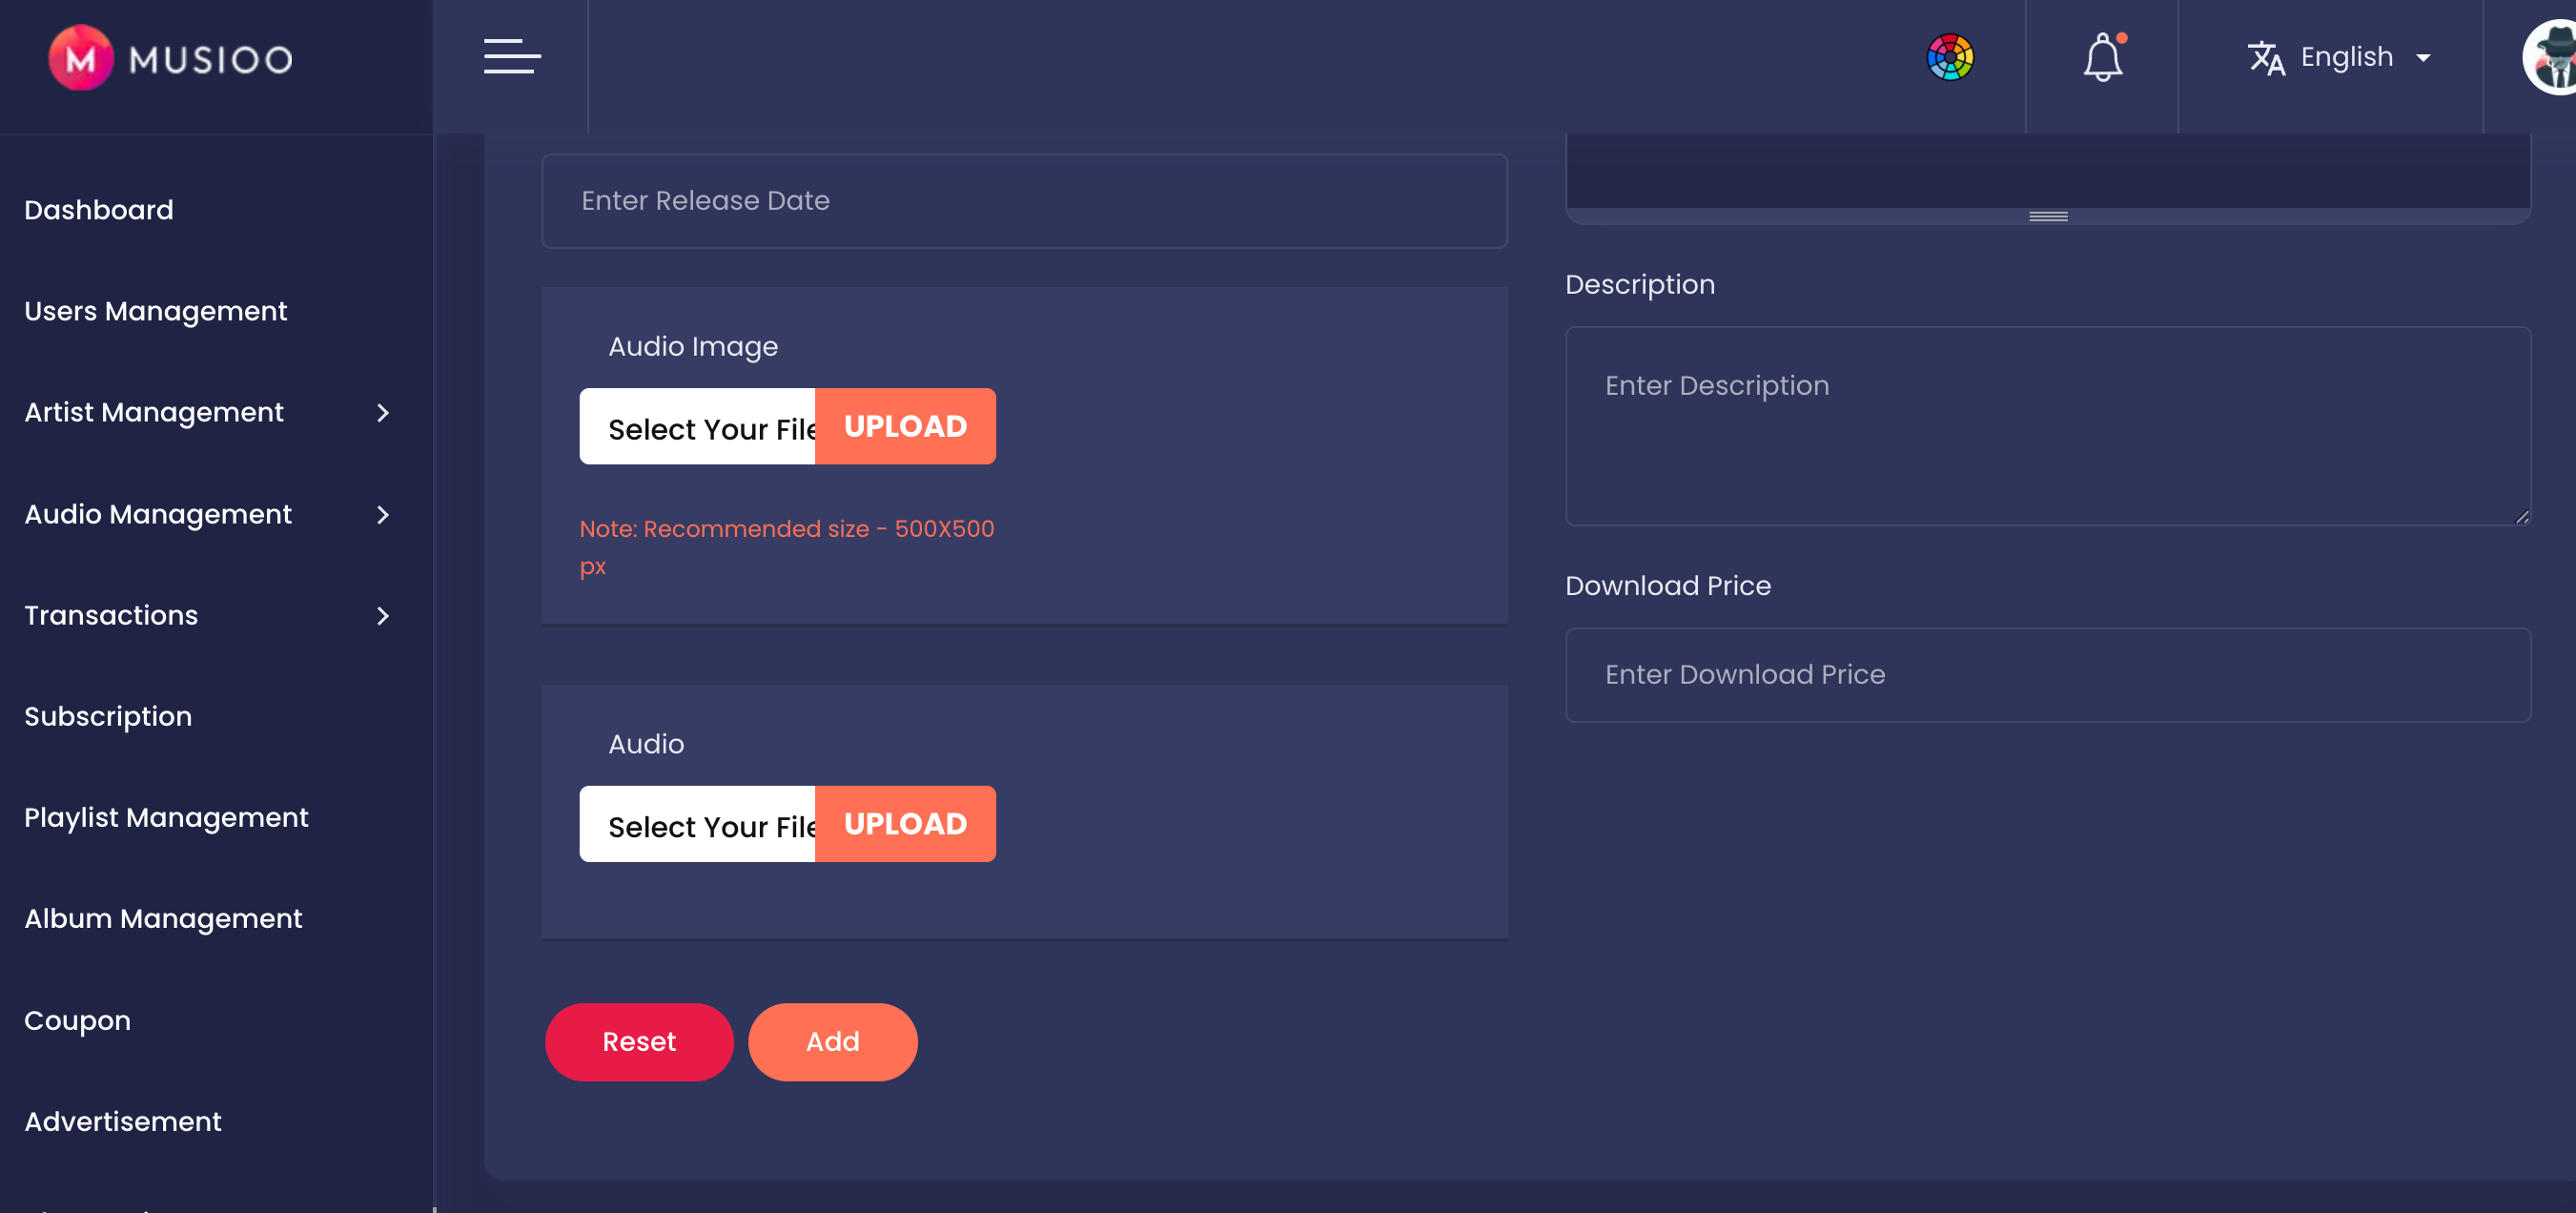Select your file for Audio Image
This screenshot has height=1213, width=2576.
click(697, 427)
